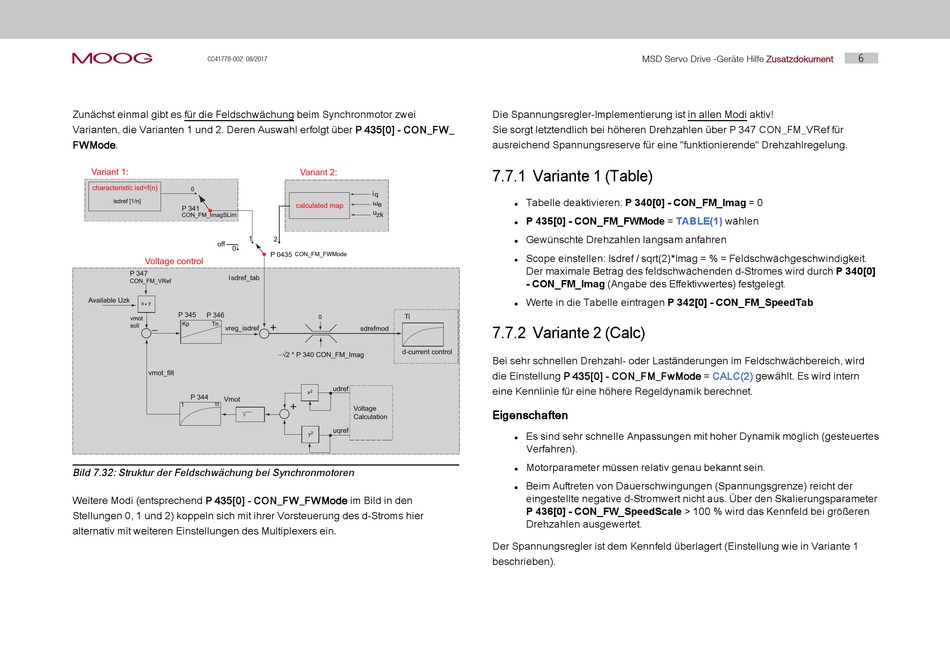Click the filter block under 'P 344'
The image size is (950, 672).
tap(200, 413)
